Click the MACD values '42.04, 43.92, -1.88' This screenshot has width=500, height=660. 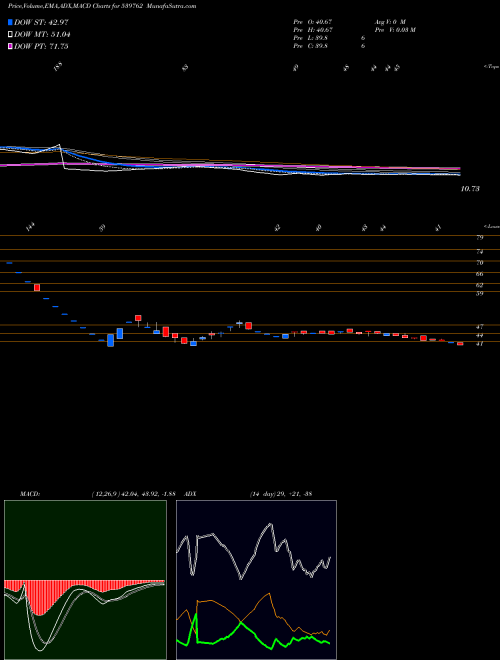coord(148,494)
